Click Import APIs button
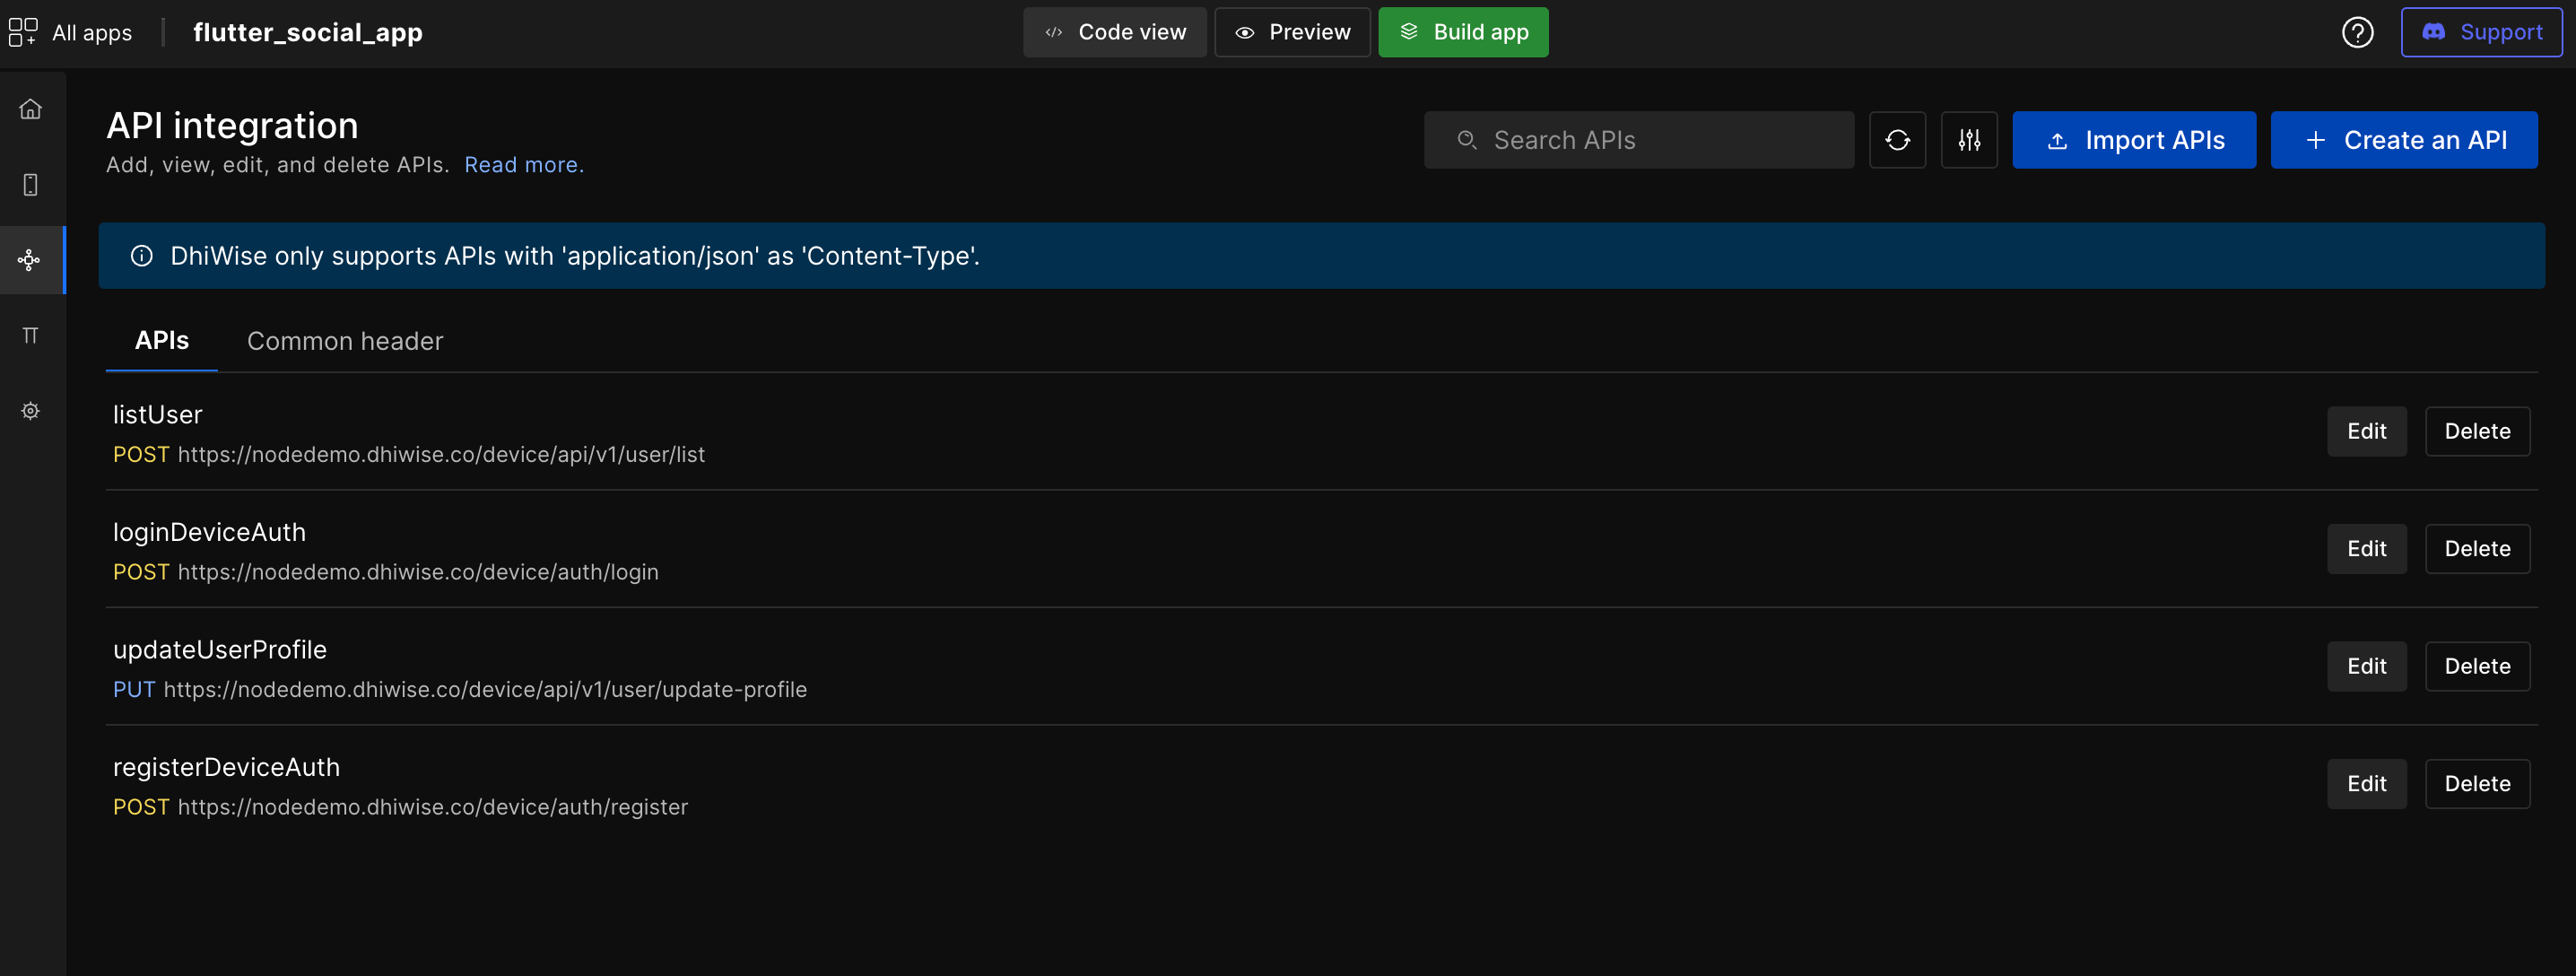 [2134, 140]
